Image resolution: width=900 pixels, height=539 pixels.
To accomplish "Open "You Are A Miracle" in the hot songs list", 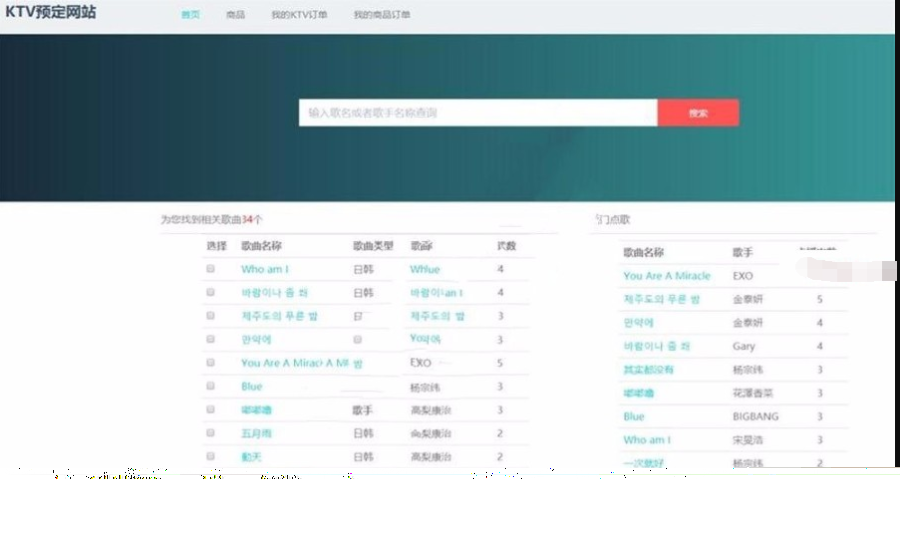I will 667,276.
